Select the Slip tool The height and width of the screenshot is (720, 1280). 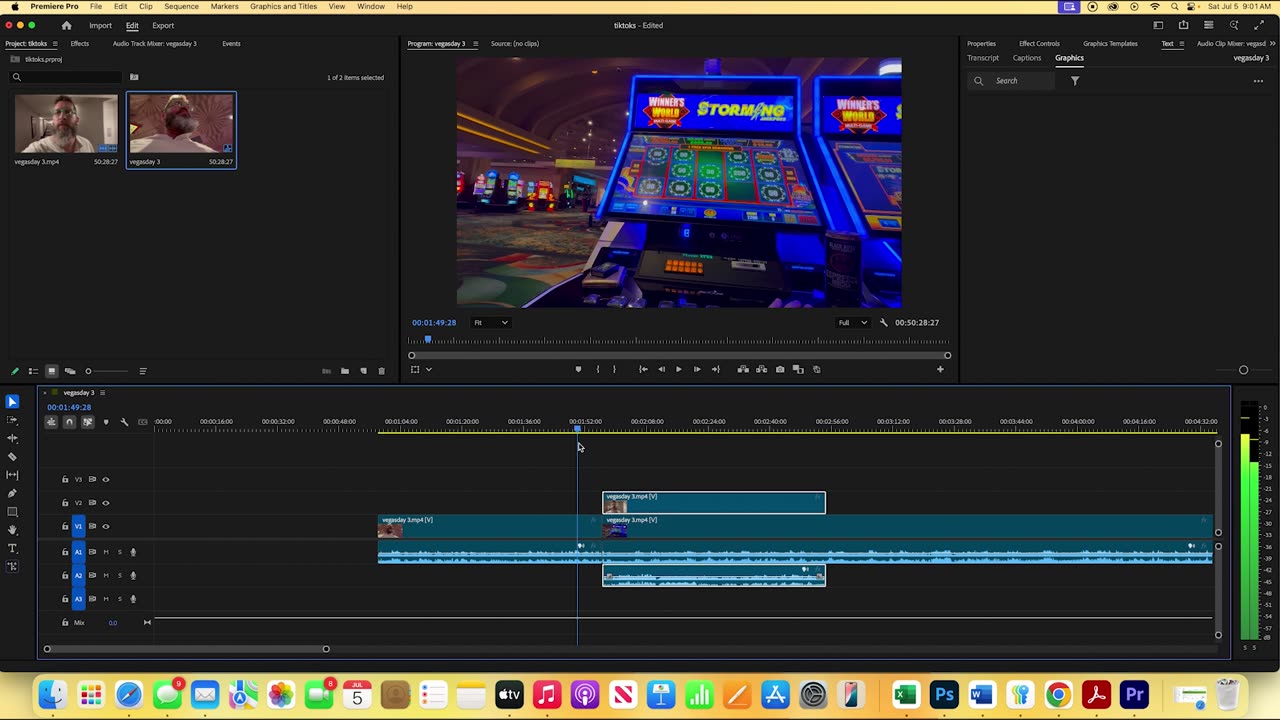tap(12, 475)
